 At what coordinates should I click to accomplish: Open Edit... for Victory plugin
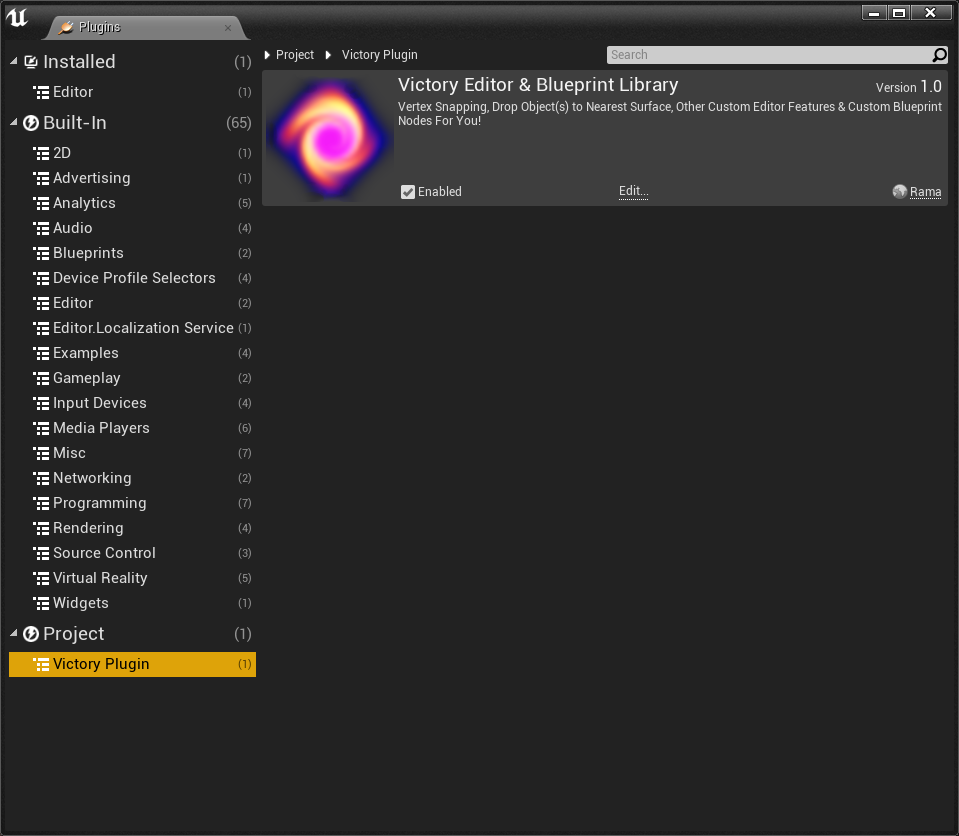tap(633, 191)
